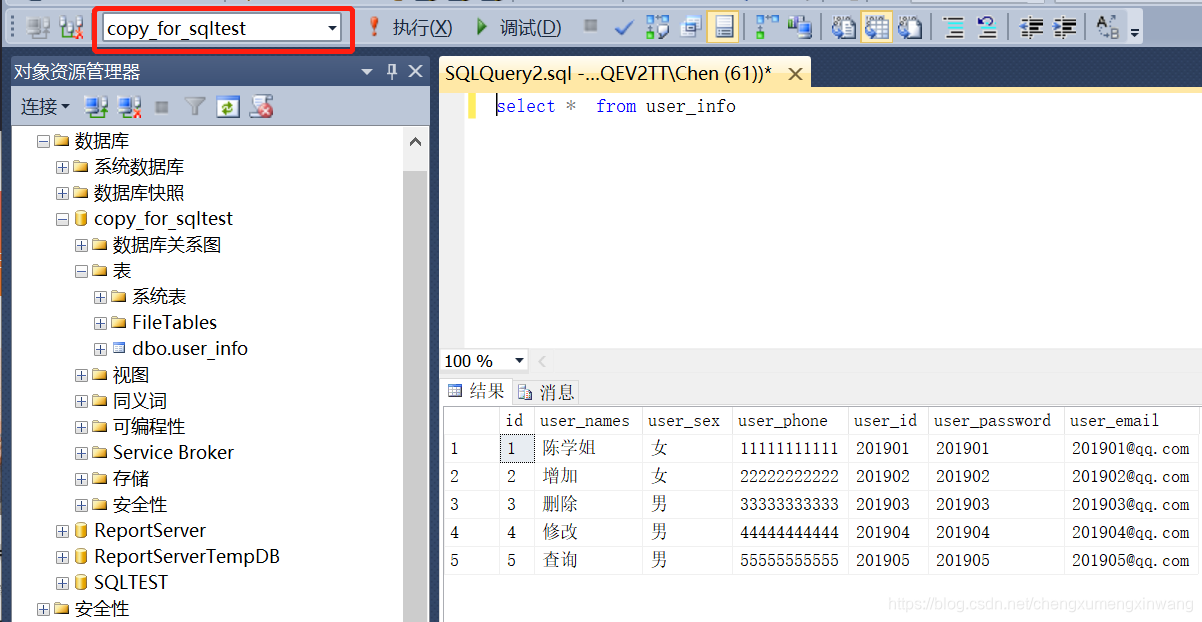Click the filter icon in Object Explorer
1202x622 pixels.
tap(194, 106)
